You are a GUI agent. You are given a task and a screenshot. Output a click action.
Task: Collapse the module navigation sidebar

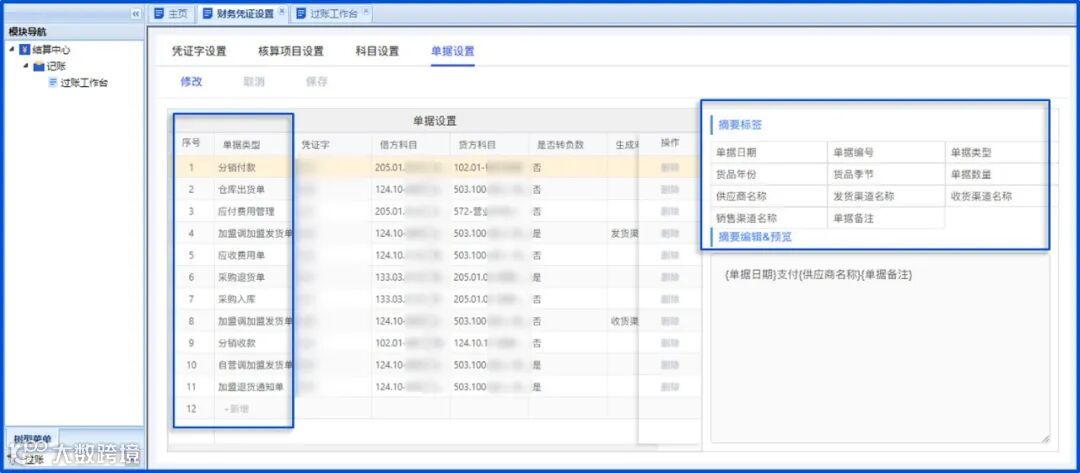click(x=136, y=13)
